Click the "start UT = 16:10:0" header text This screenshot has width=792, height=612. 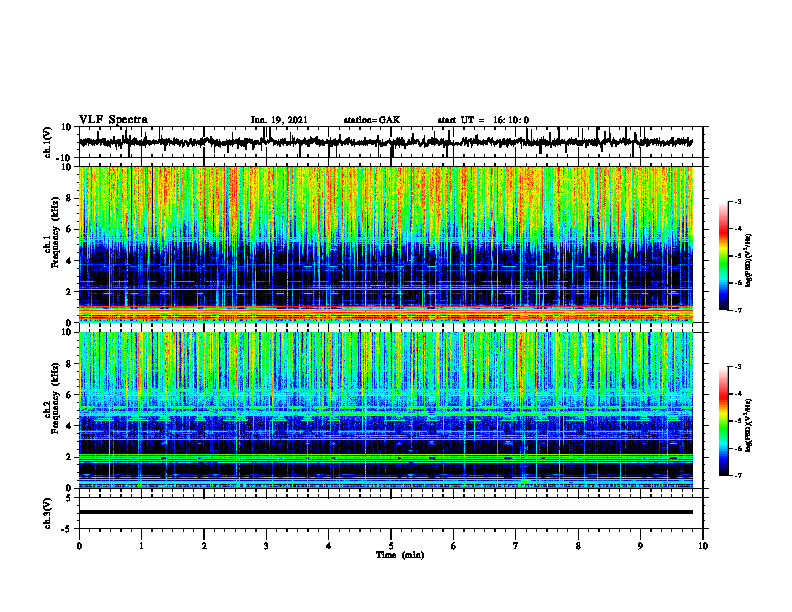483,120
